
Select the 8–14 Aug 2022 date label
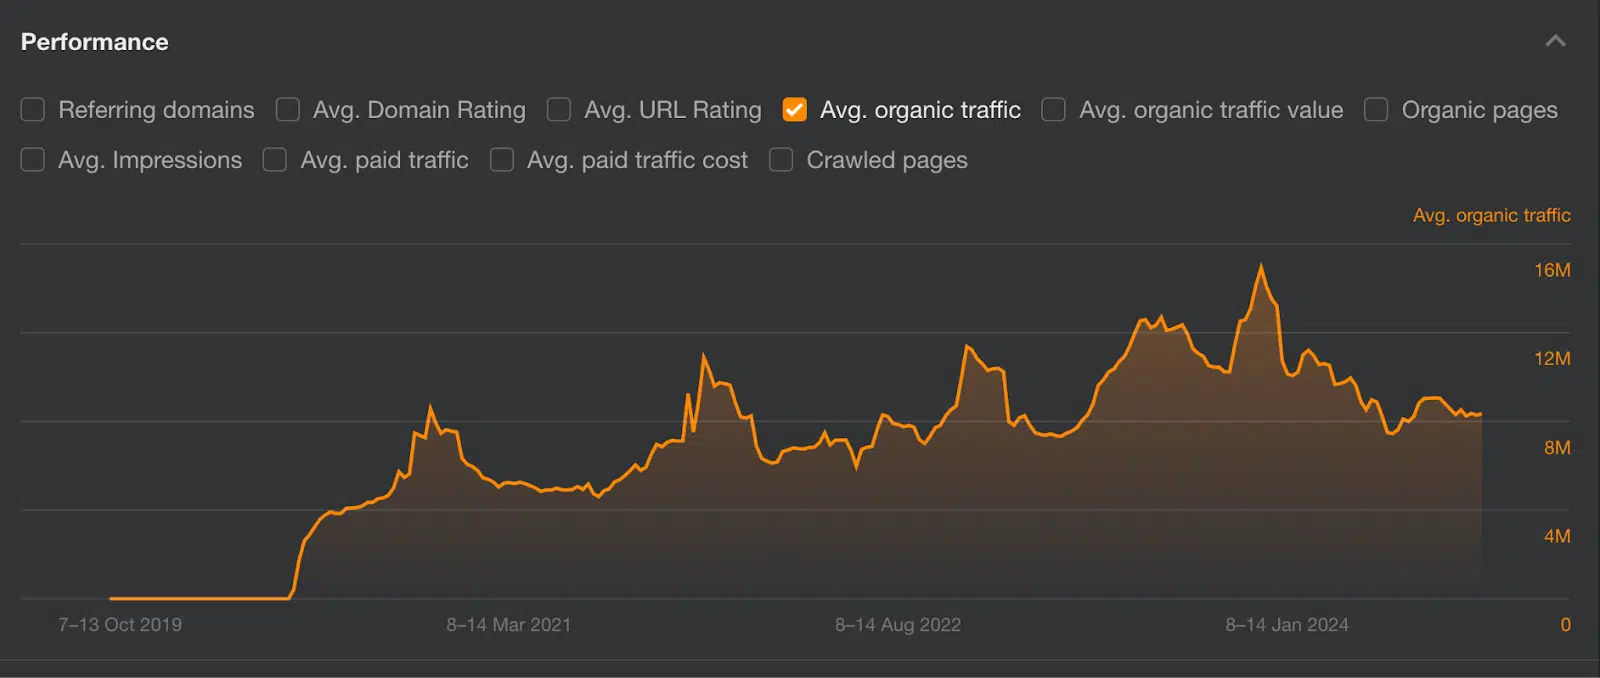[x=898, y=625]
